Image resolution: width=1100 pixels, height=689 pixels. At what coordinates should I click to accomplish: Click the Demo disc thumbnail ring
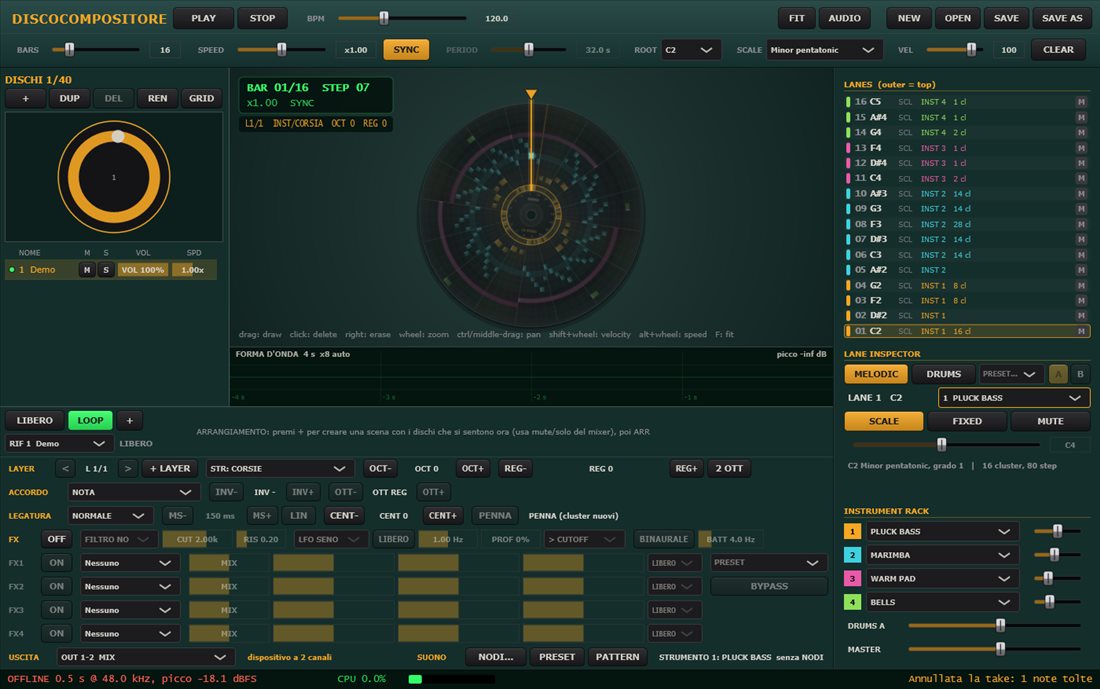pyautogui.click(x=114, y=177)
